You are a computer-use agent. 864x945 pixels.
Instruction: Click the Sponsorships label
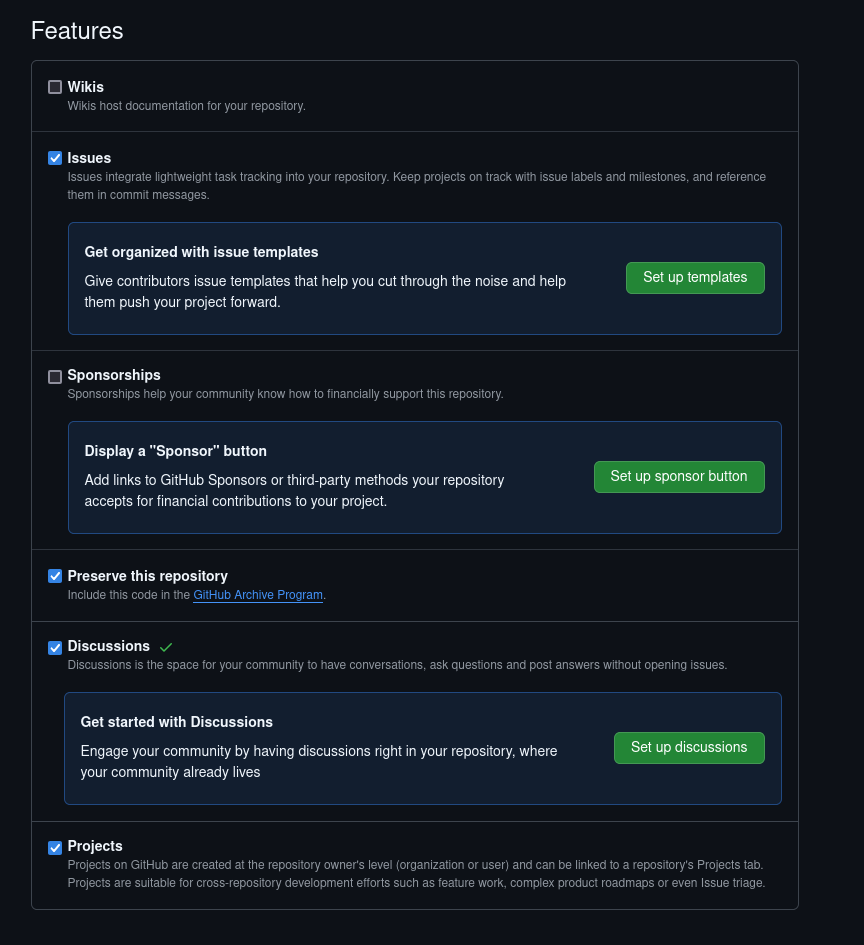coord(114,375)
